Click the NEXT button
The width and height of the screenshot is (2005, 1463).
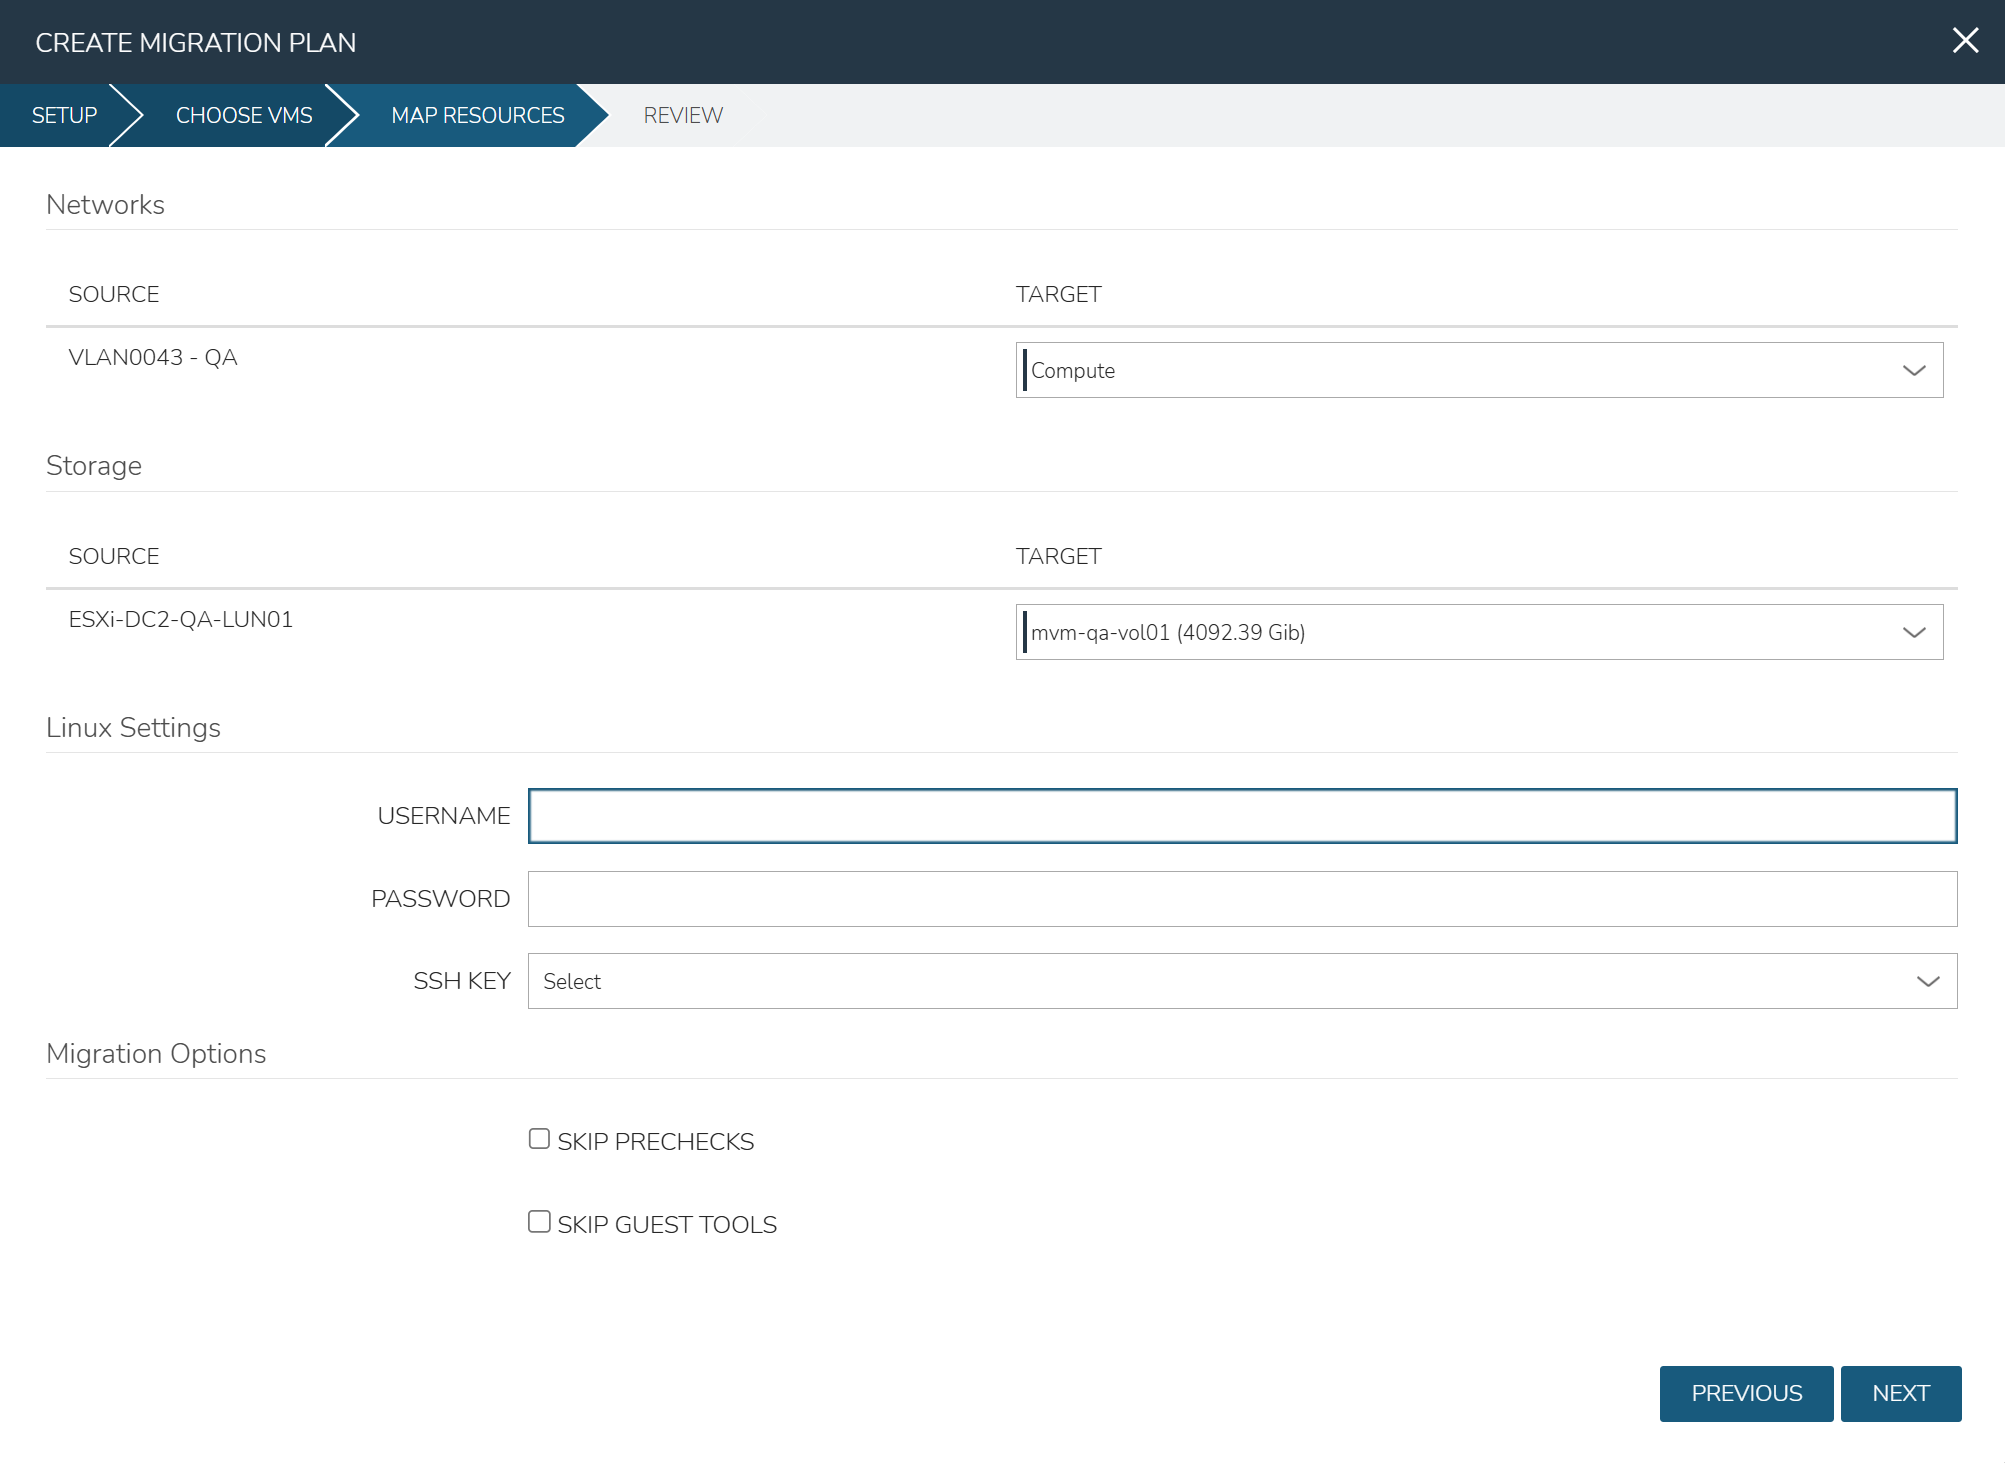point(1900,1394)
